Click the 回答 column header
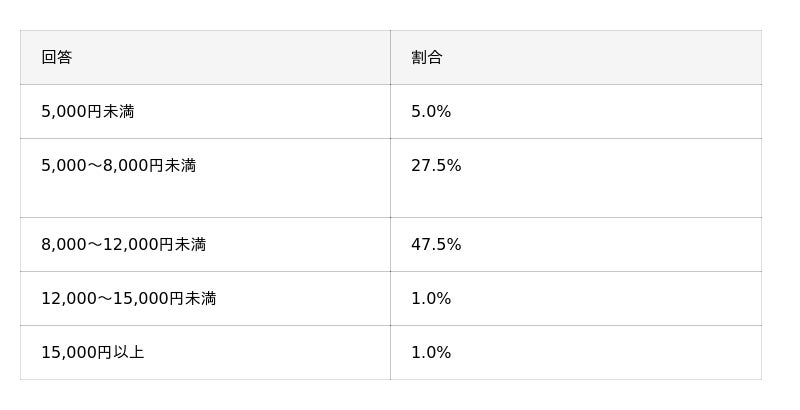 tap(57, 57)
